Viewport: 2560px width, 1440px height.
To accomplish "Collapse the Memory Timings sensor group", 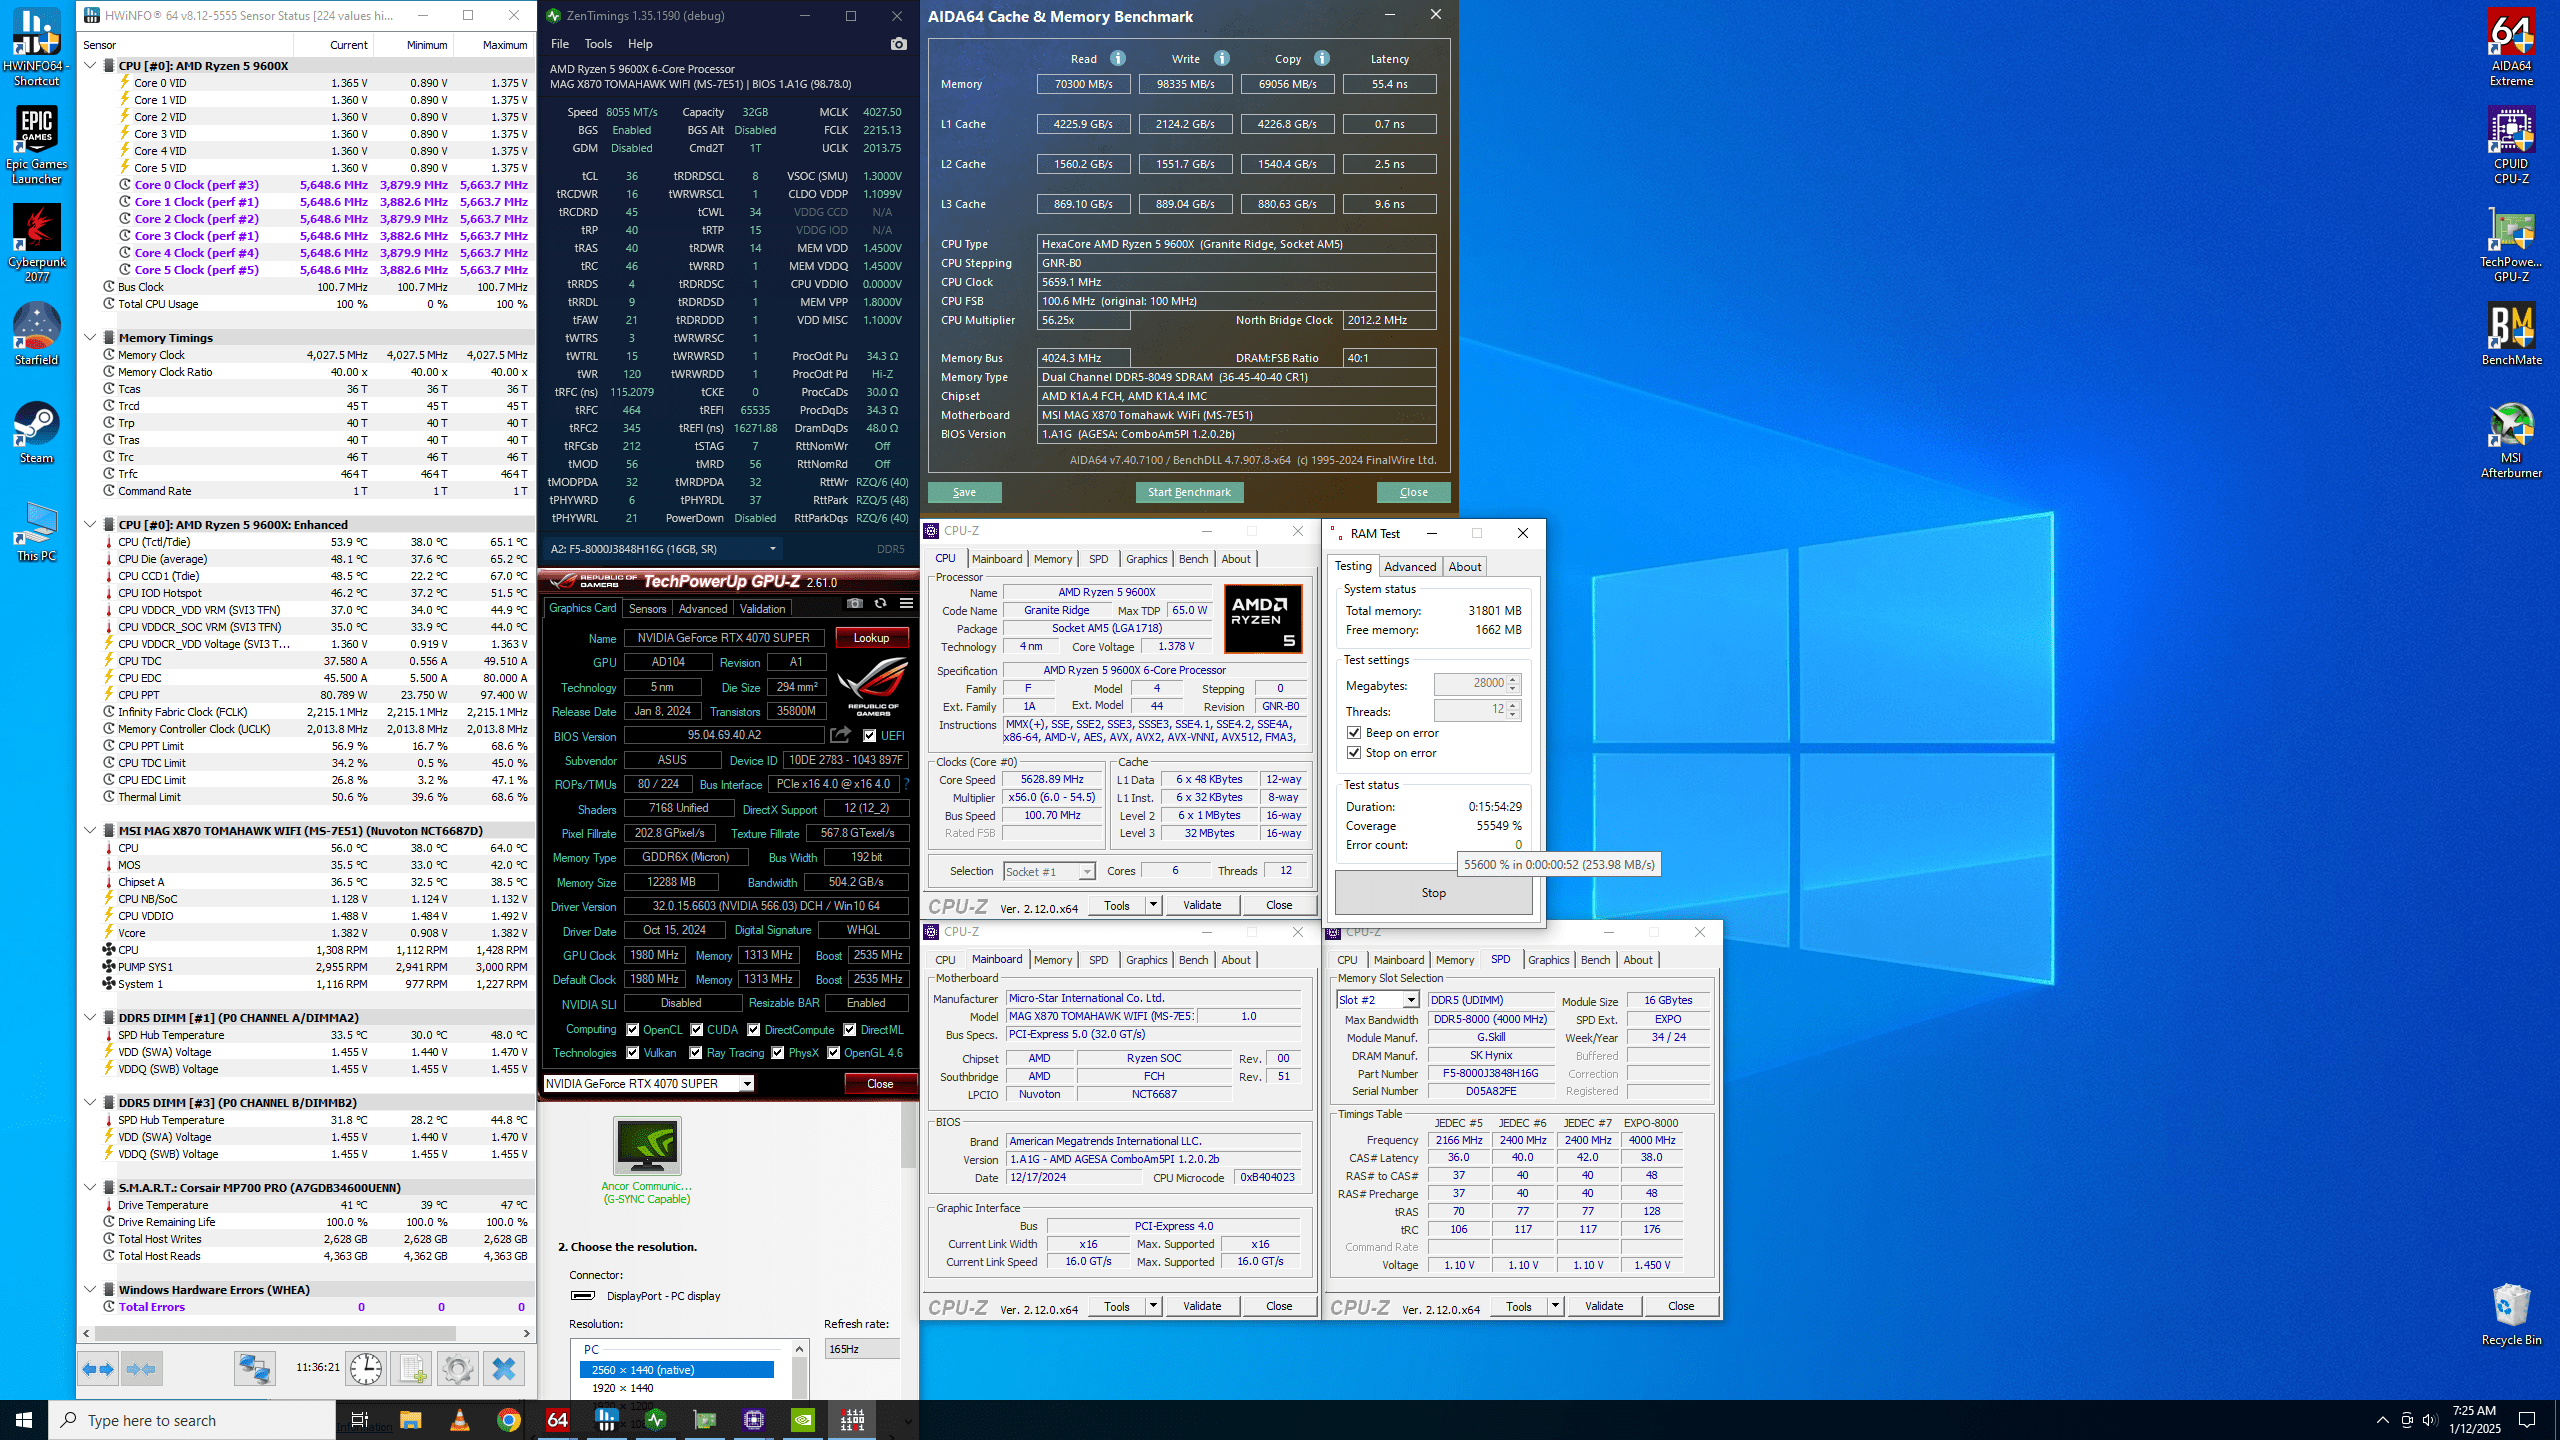I will tap(90, 338).
